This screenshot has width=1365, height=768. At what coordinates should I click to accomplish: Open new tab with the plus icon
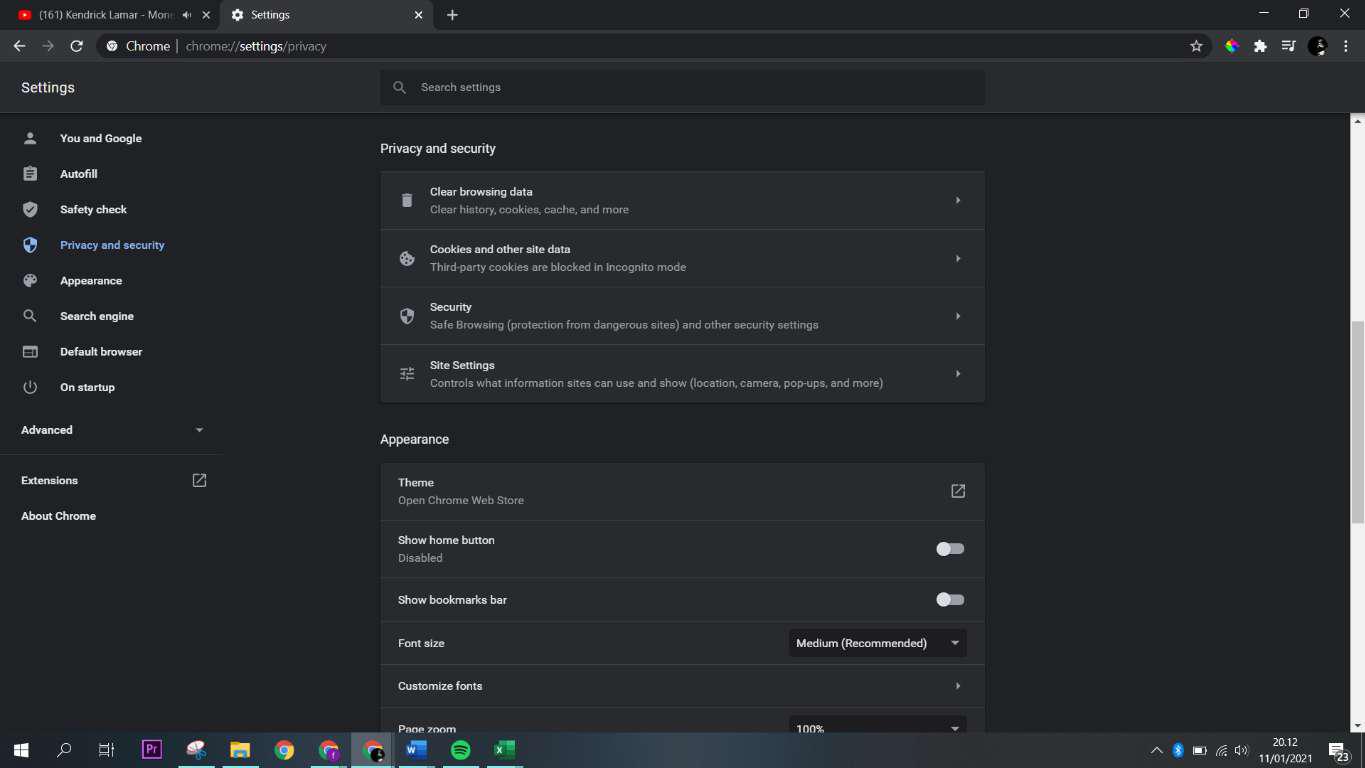452,15
